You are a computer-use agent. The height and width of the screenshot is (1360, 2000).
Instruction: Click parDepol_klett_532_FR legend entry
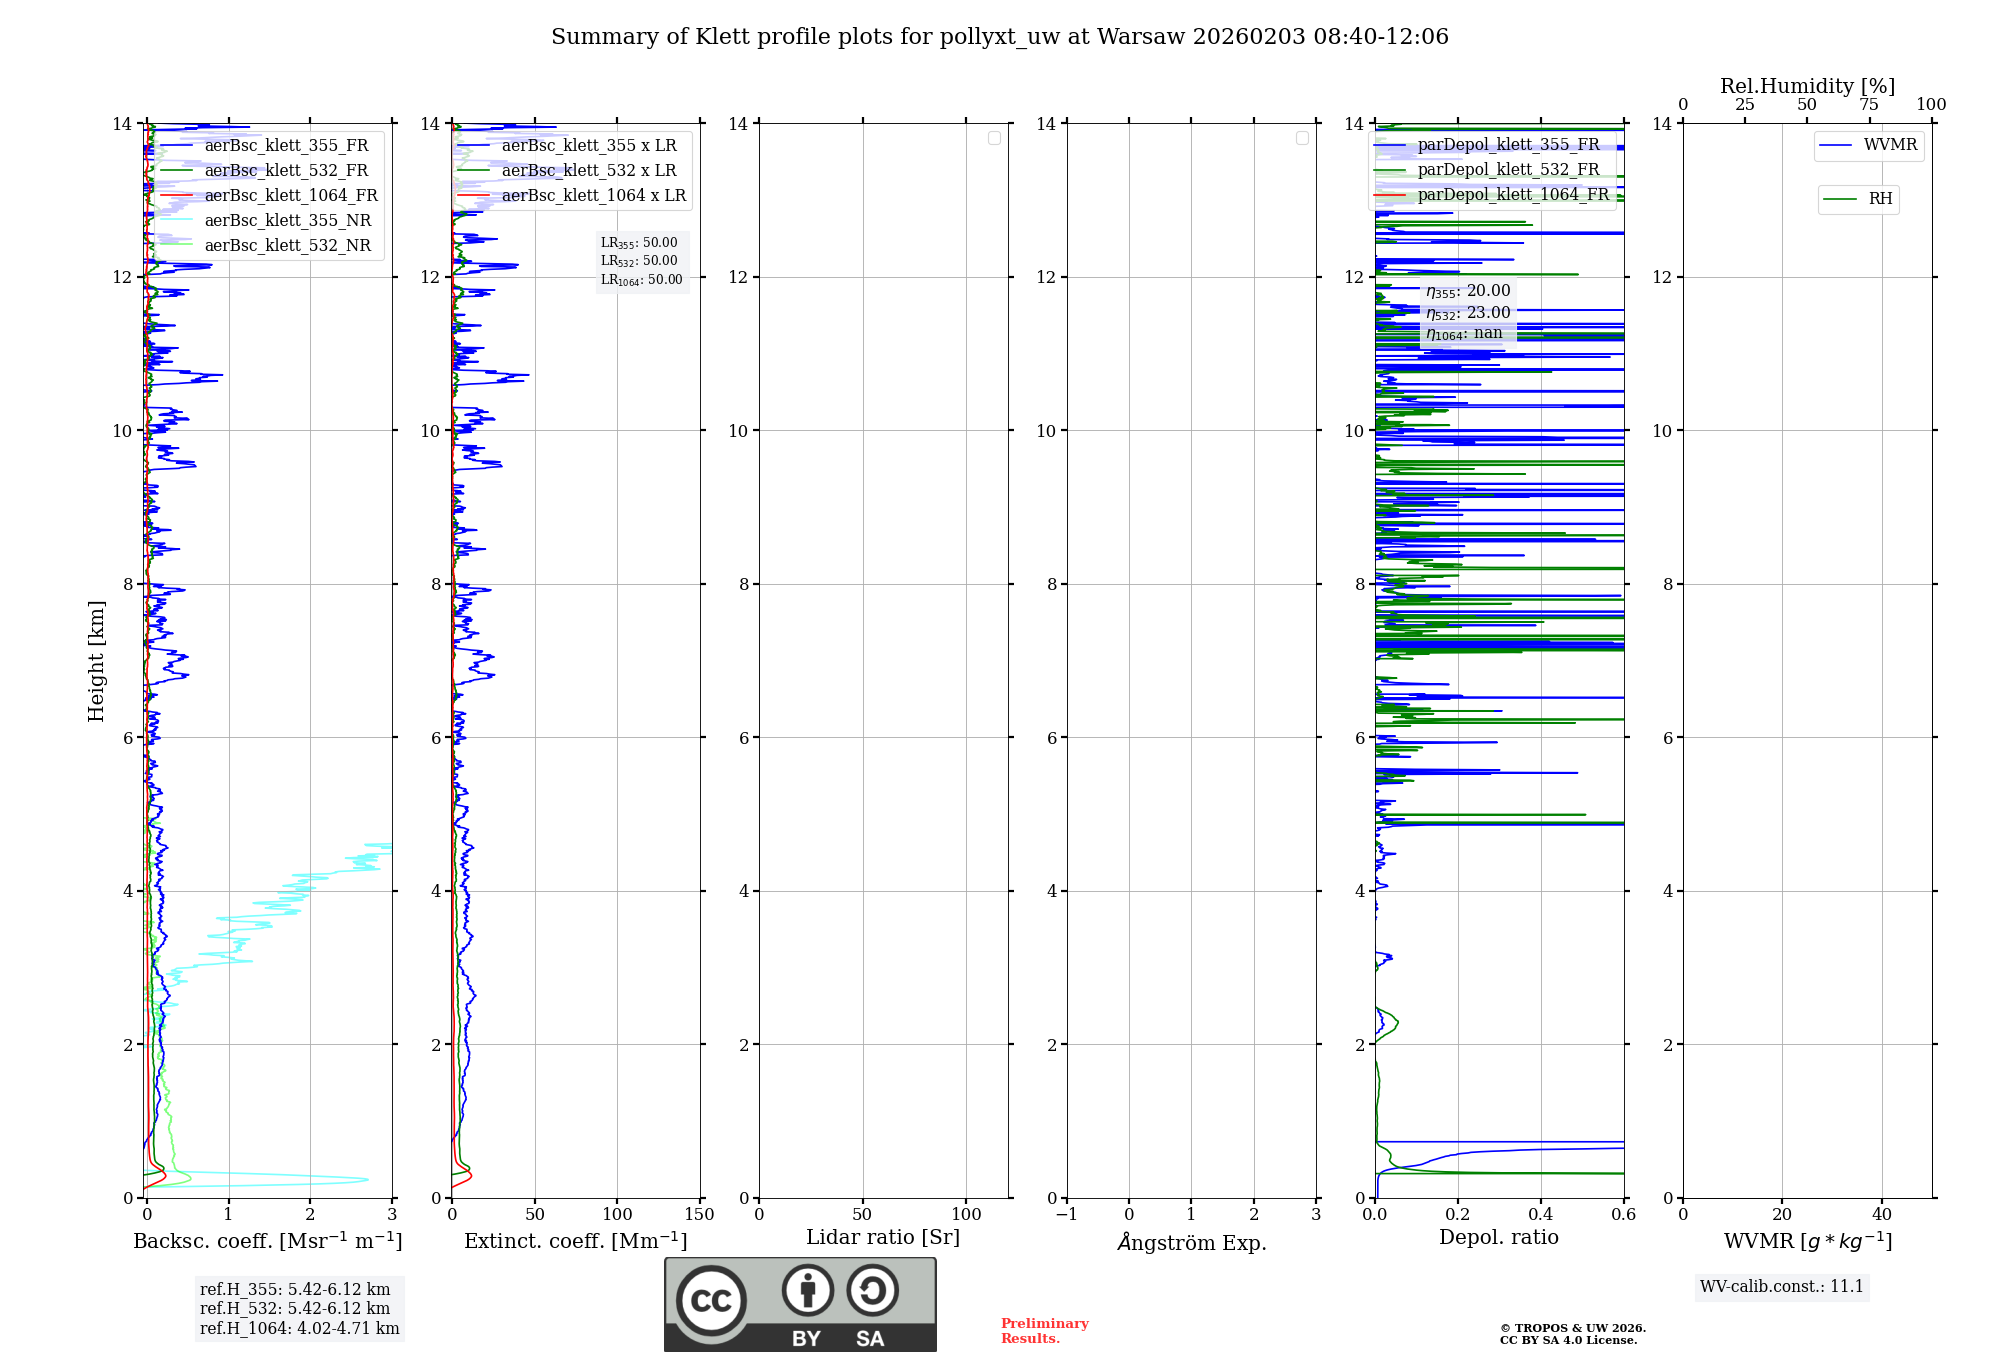point(1507,169)
